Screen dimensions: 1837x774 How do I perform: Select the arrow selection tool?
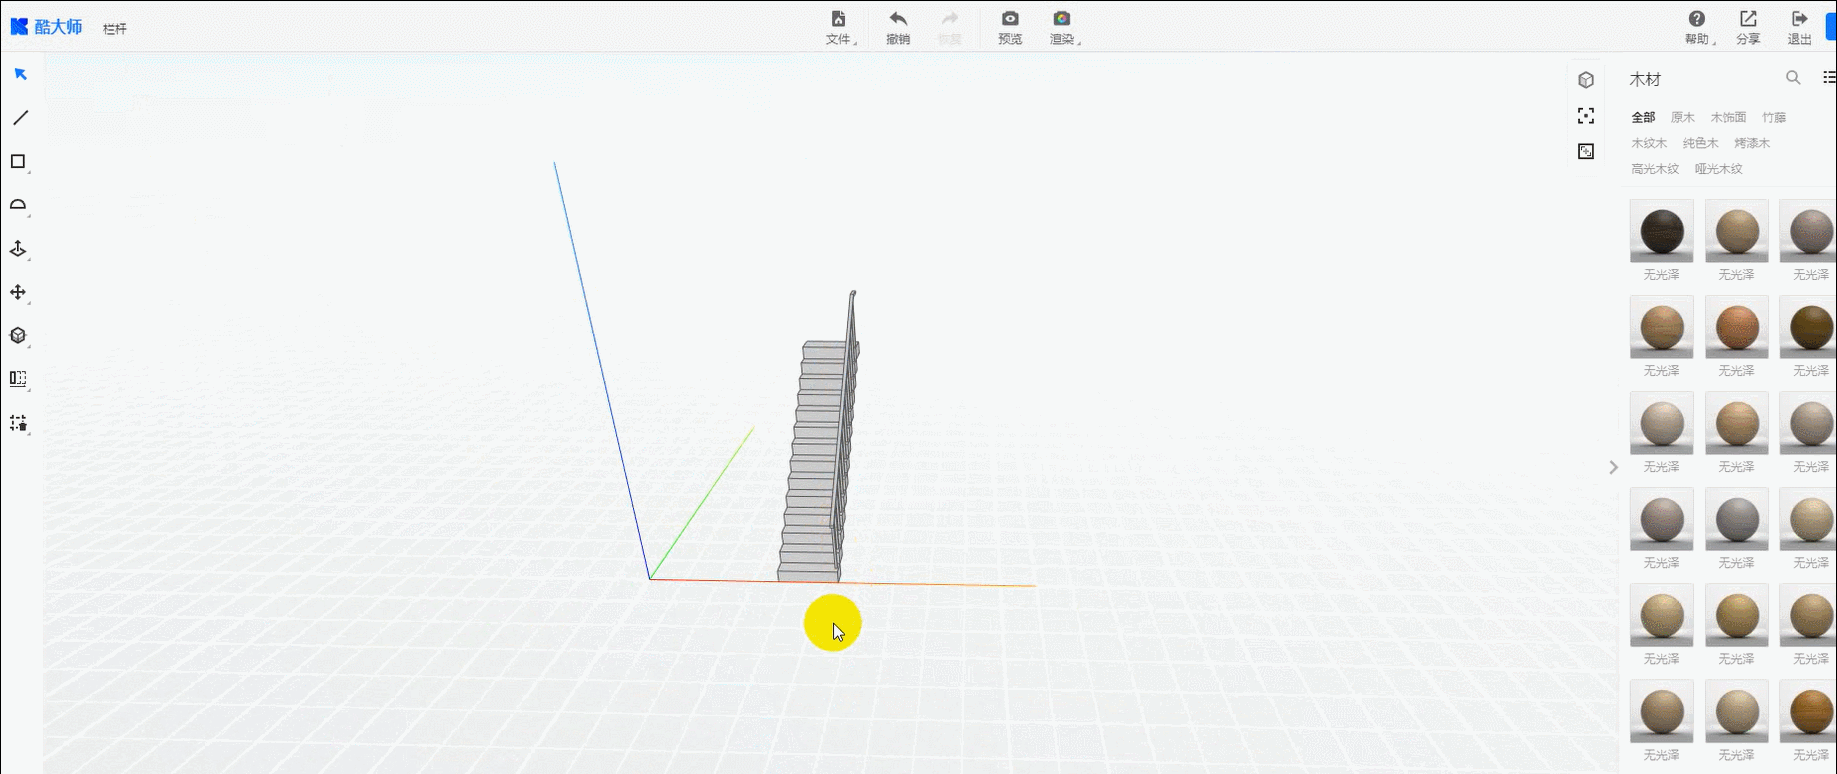coord(20,74)
